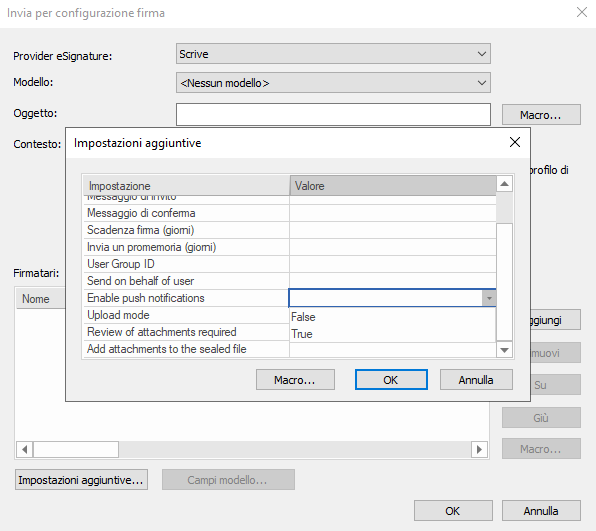
Task: Click the Macro button next to Oggetto
Action: (541, 115)
